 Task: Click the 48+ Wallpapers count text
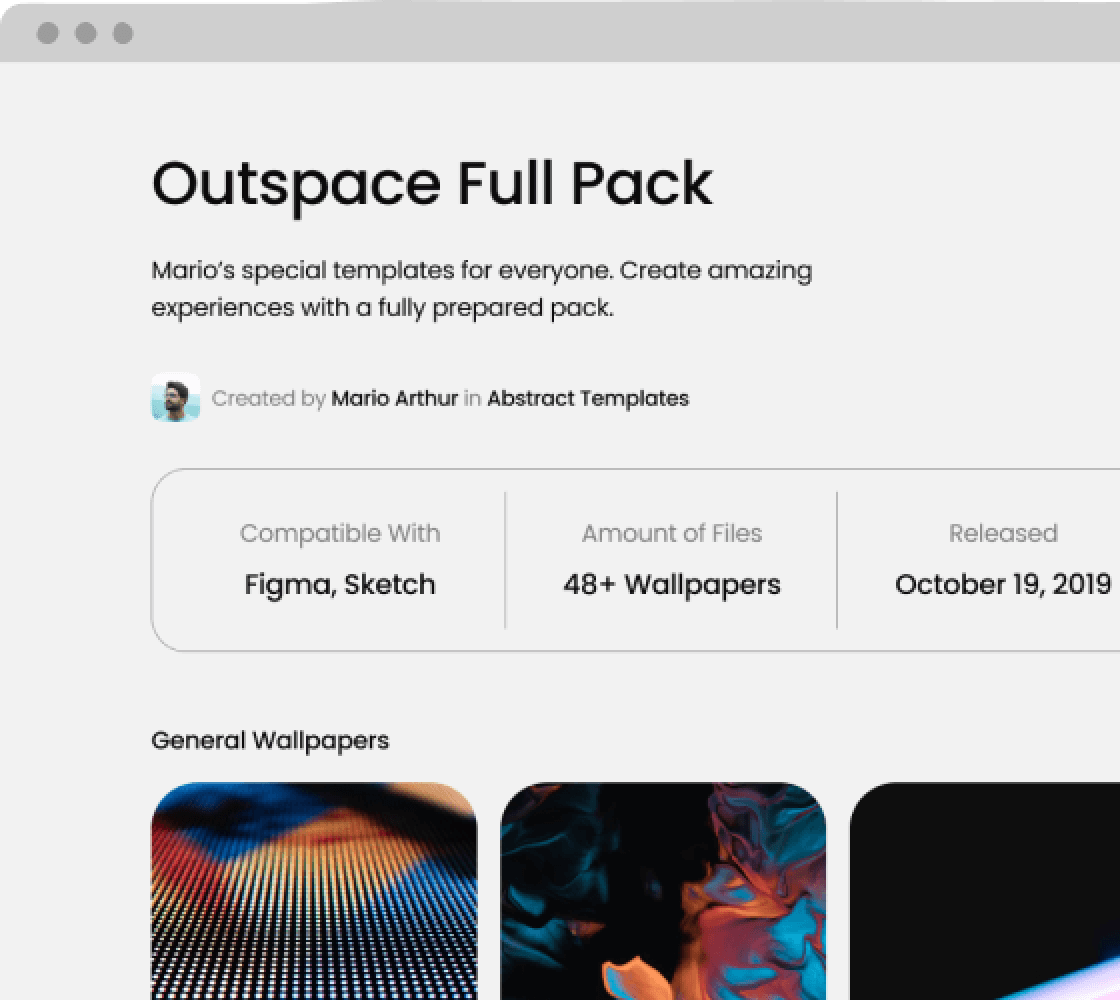point(672,584)
